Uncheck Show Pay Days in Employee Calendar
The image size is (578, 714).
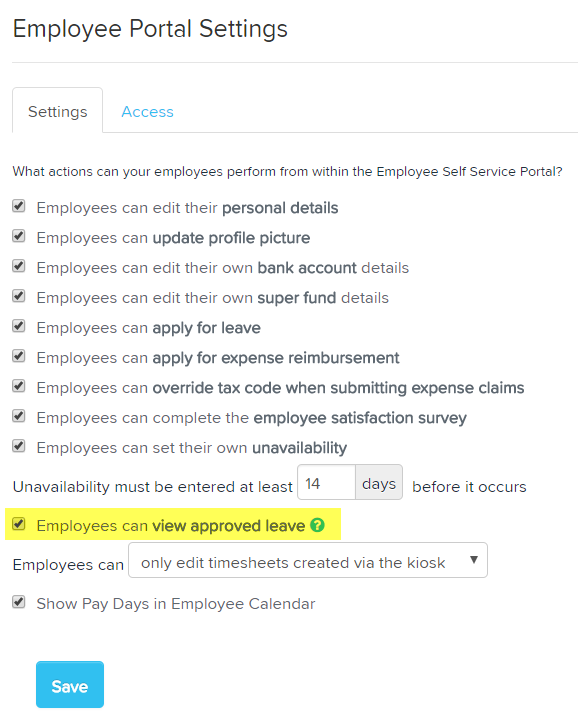(x=19, y=602)
